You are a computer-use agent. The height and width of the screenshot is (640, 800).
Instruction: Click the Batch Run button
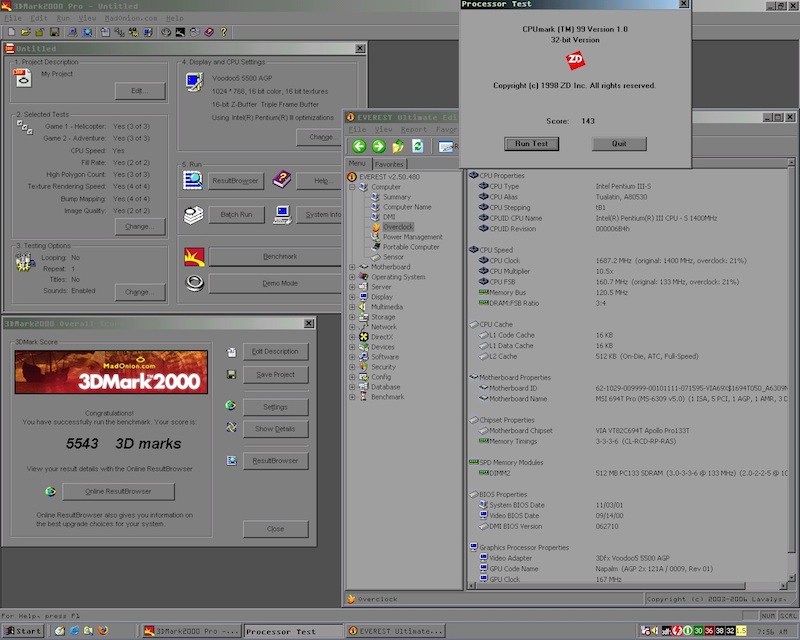click(236, 215)
